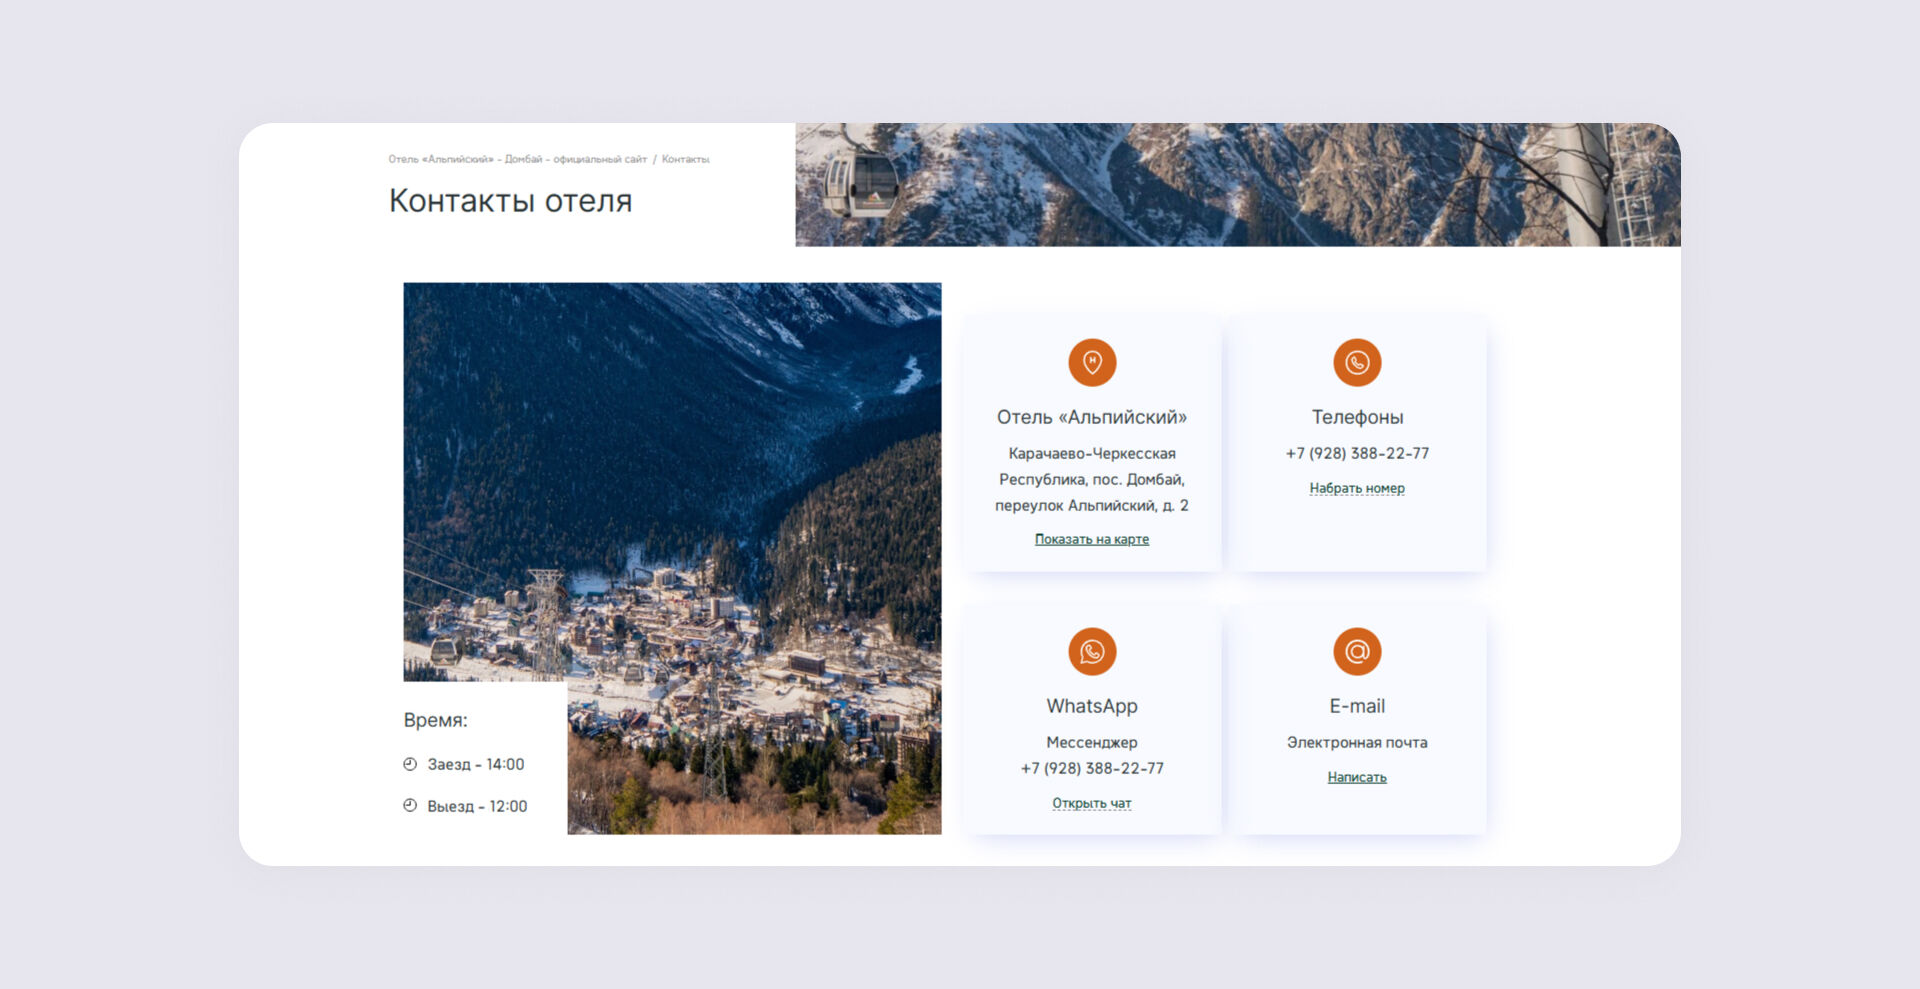The width and height of the screenshot is (1920, 989).
Task: Click the cable car banner image
Action: point(1238,185)
